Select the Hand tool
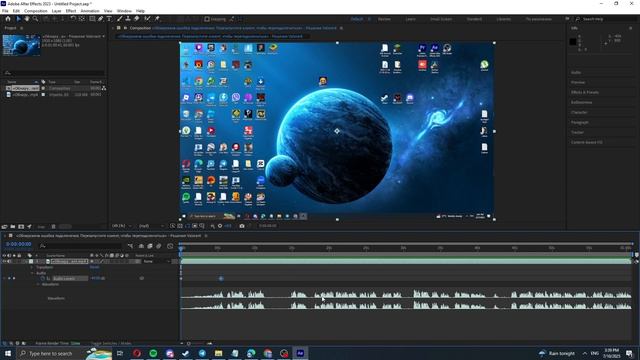Image resolution: width=640 pixels, height=360 pixels. (x=27, y=19)
